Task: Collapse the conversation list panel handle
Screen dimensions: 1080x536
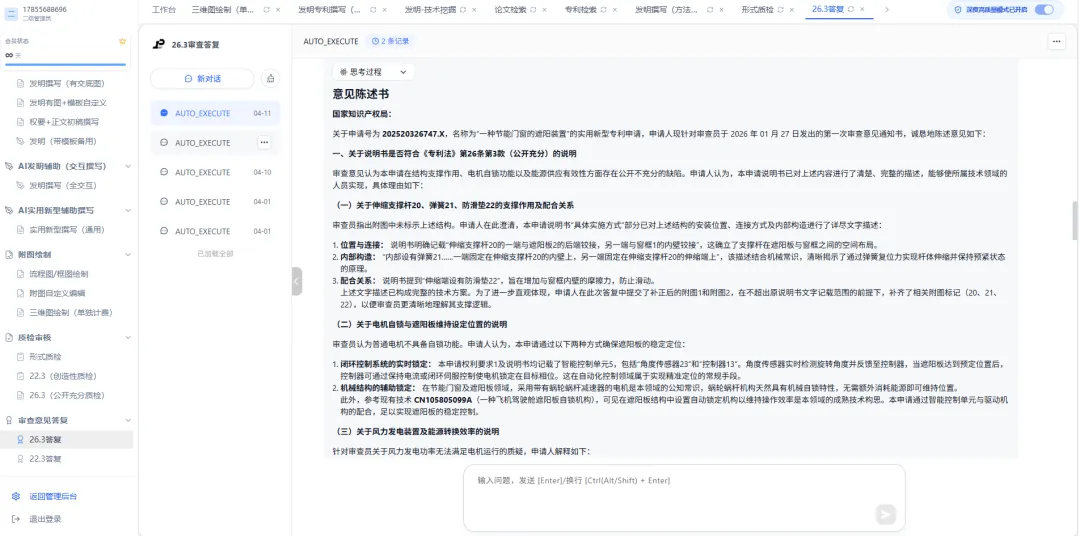Action: (297, 281)
